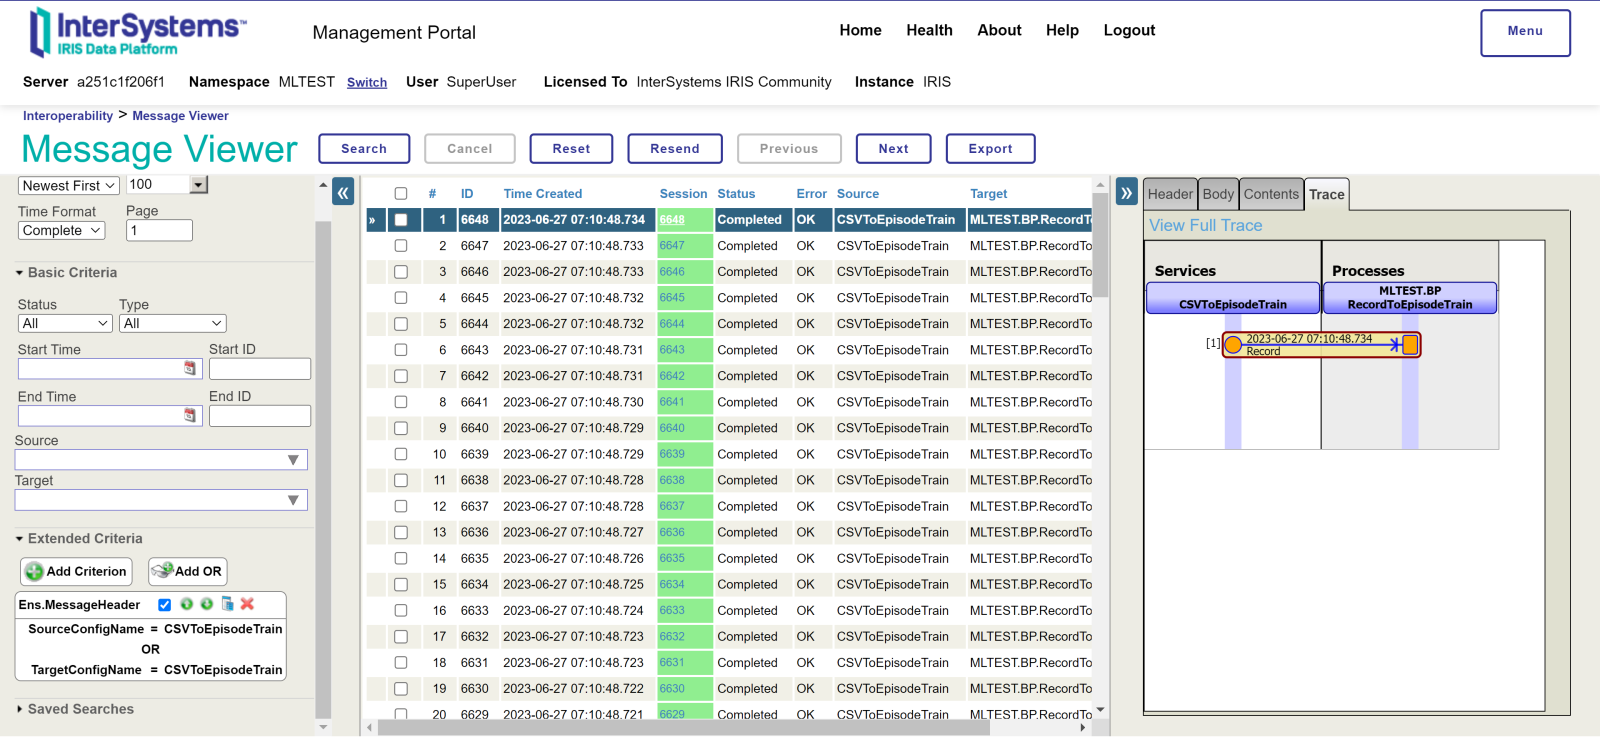Open the End Time calendar picker
Image resolution: width=1600 pixels, height=750 pixels.
[190, 416]
